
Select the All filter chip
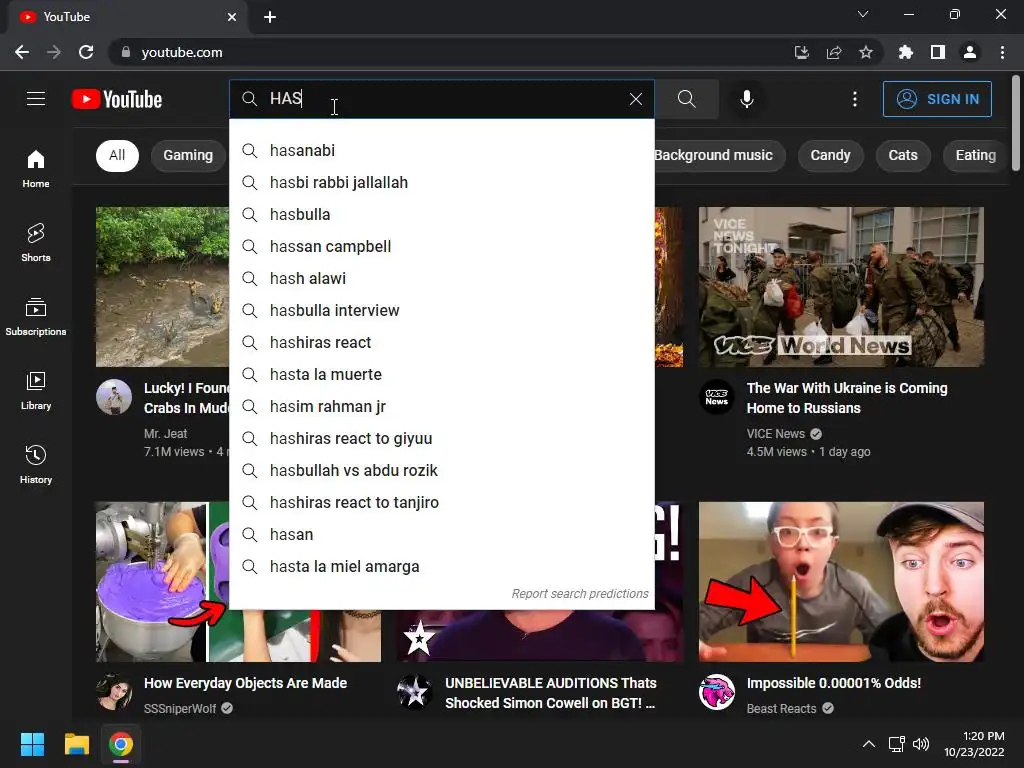[x=117, y=155]
